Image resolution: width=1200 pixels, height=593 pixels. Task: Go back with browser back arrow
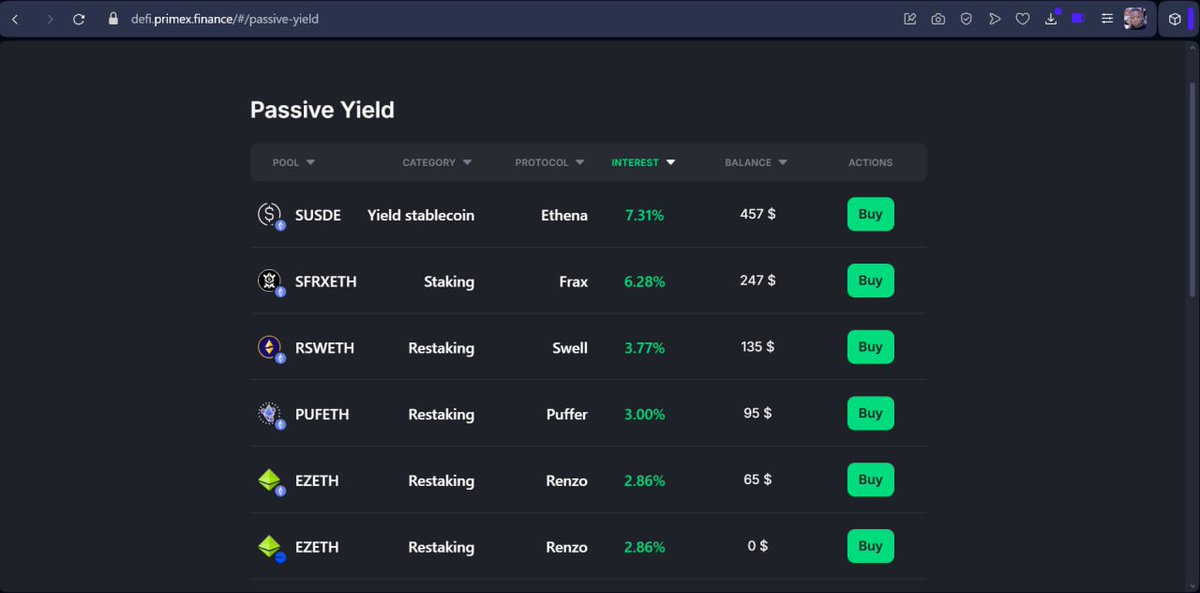[x=15, y=19]
